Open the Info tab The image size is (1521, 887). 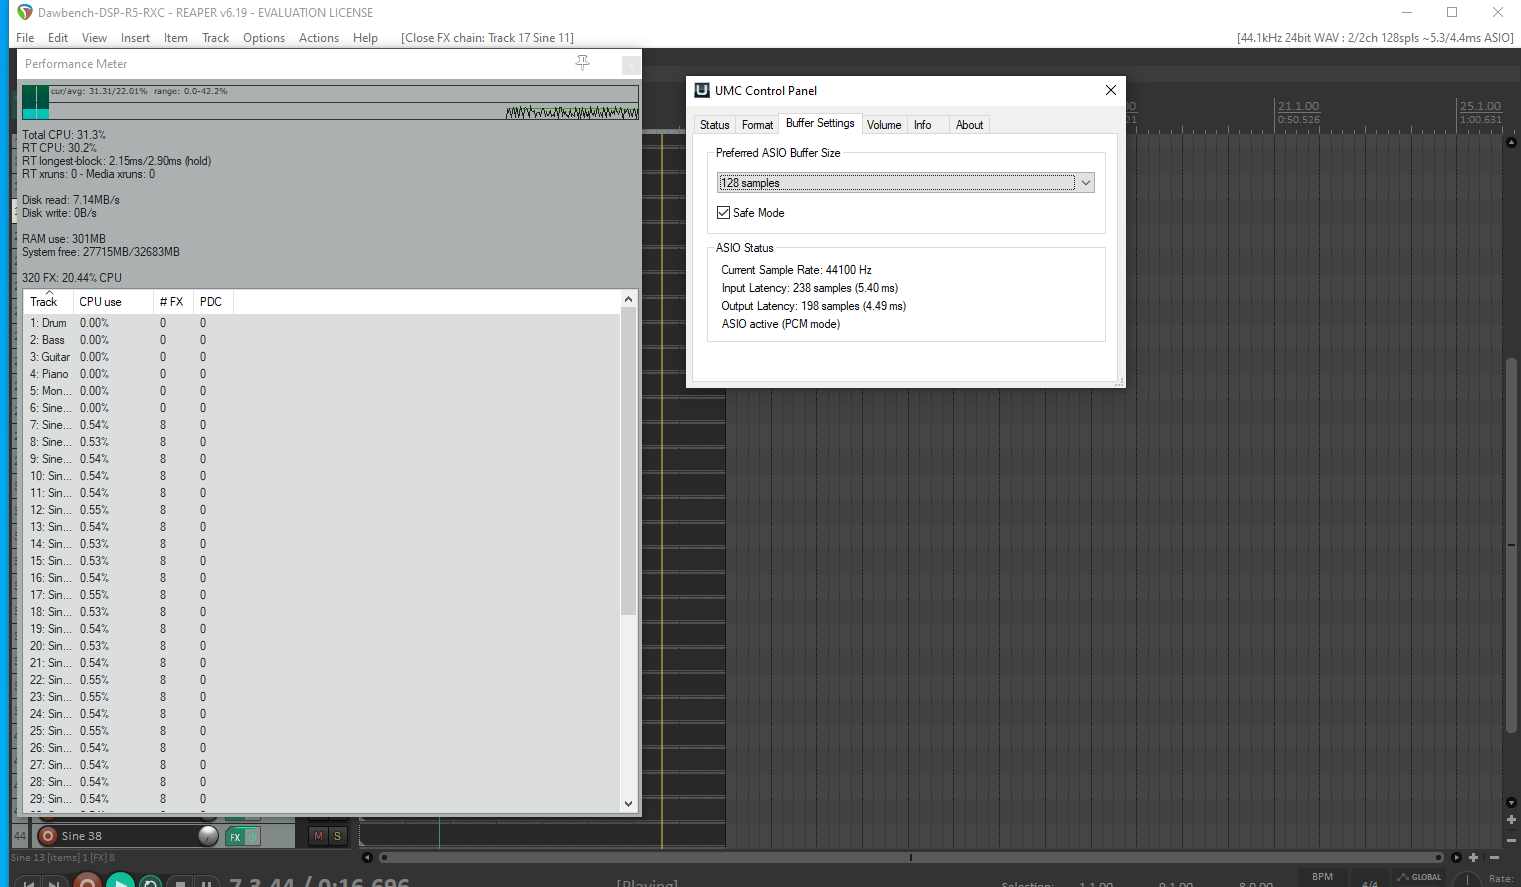click(922, 125)
